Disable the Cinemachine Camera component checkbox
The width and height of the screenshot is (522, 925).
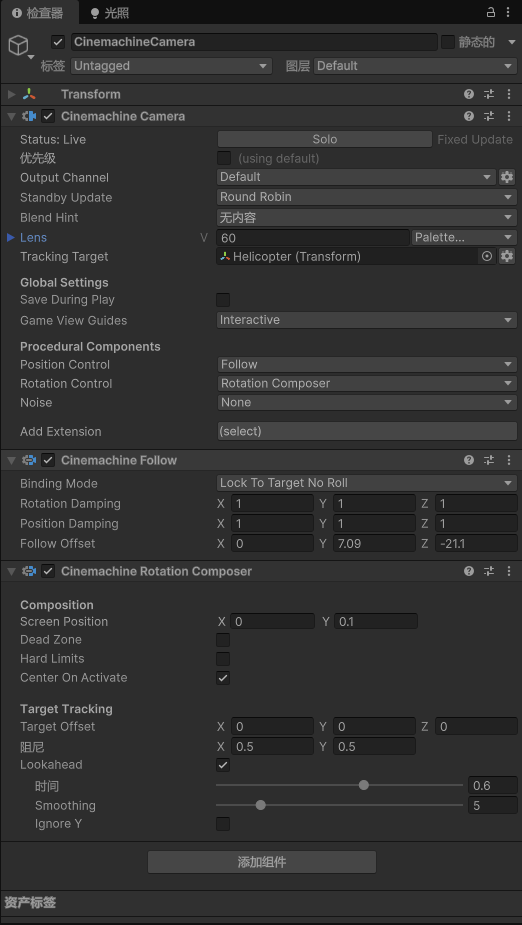point(48,116)
